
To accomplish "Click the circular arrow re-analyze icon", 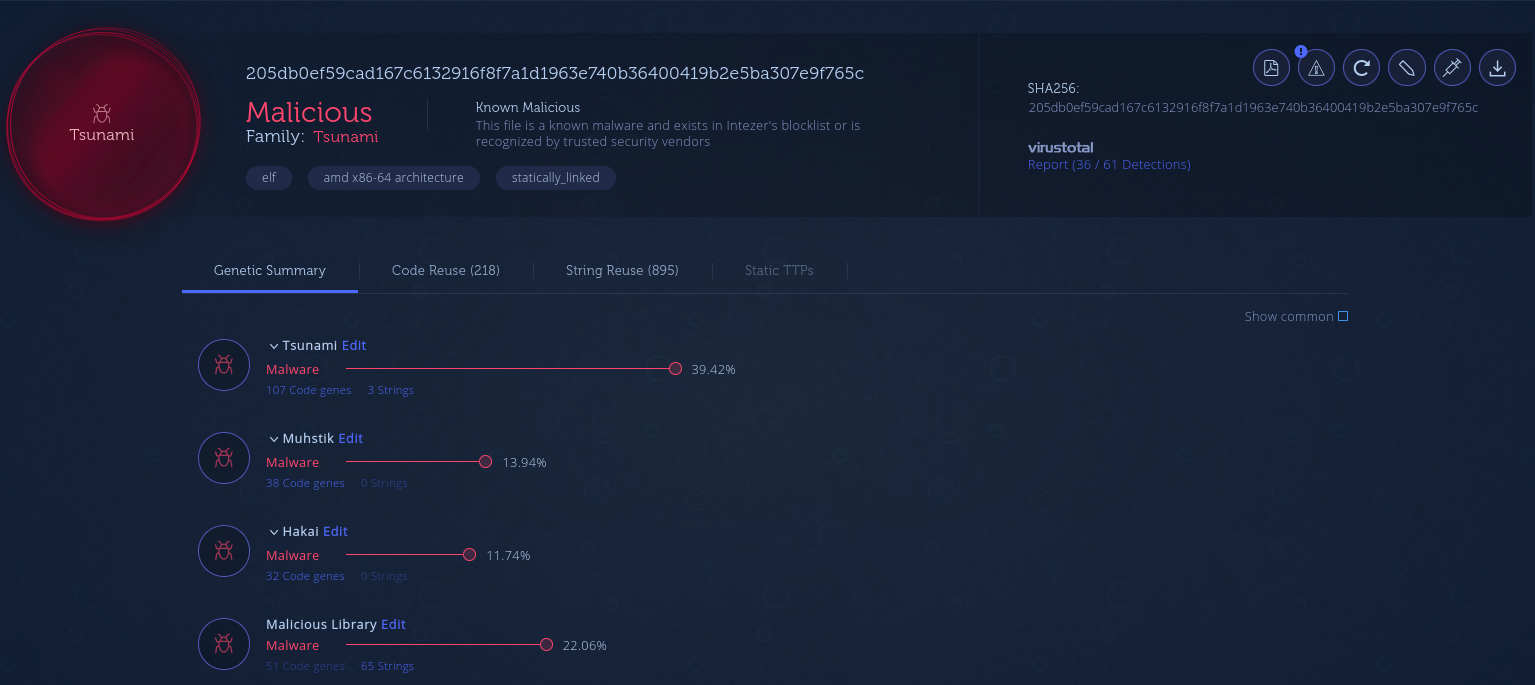I will tap(1361, 68).
